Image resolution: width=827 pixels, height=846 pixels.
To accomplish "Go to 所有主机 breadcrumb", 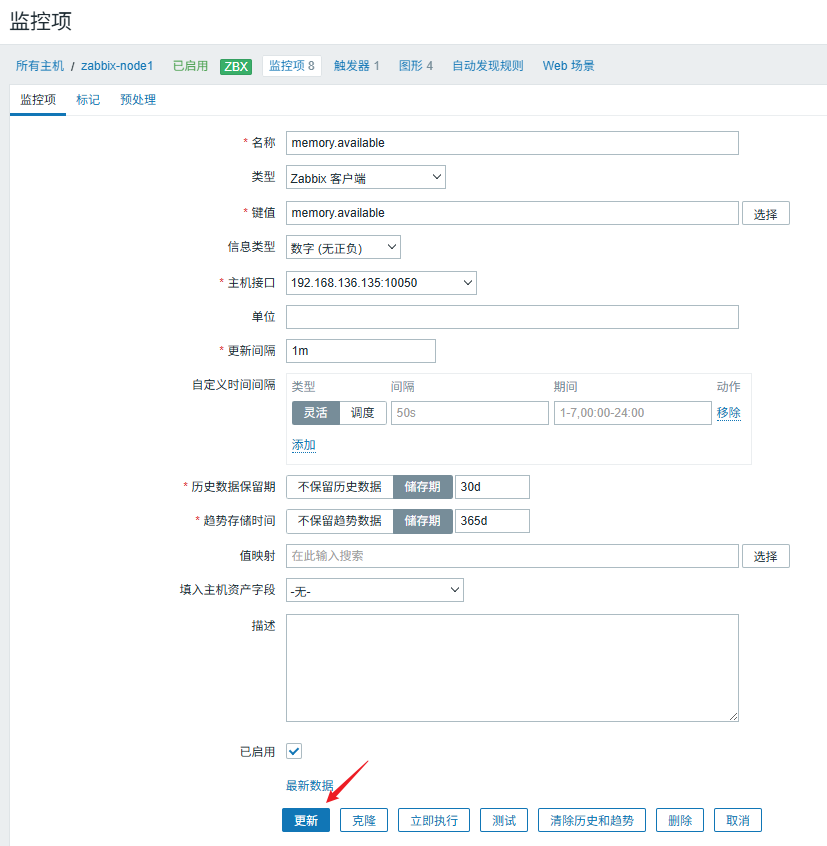I will pos(40,66).
